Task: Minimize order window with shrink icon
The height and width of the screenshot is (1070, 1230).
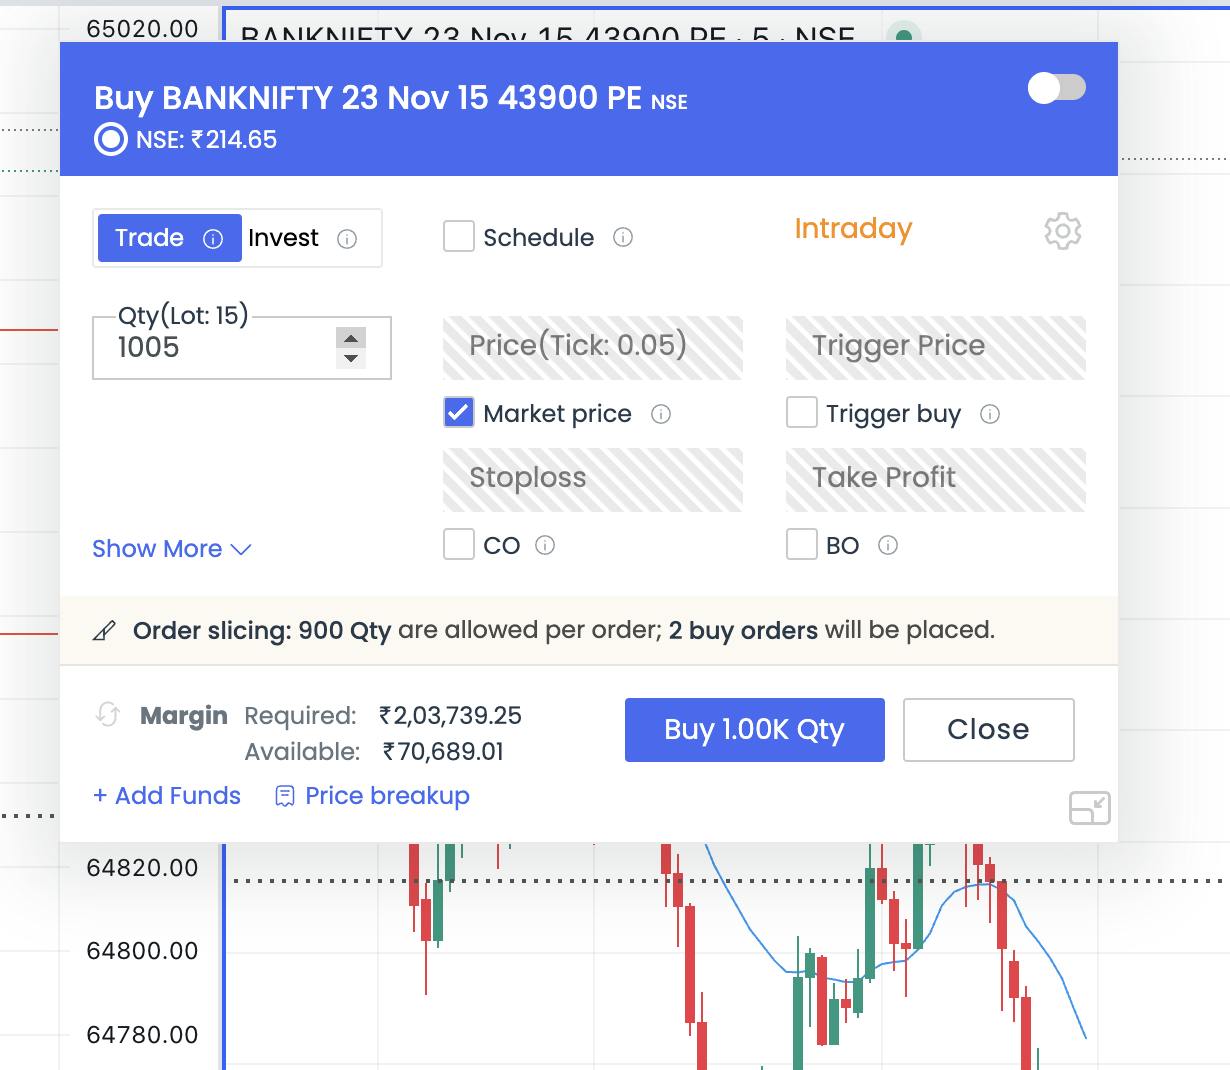Action: click(x=1089, y=808)
